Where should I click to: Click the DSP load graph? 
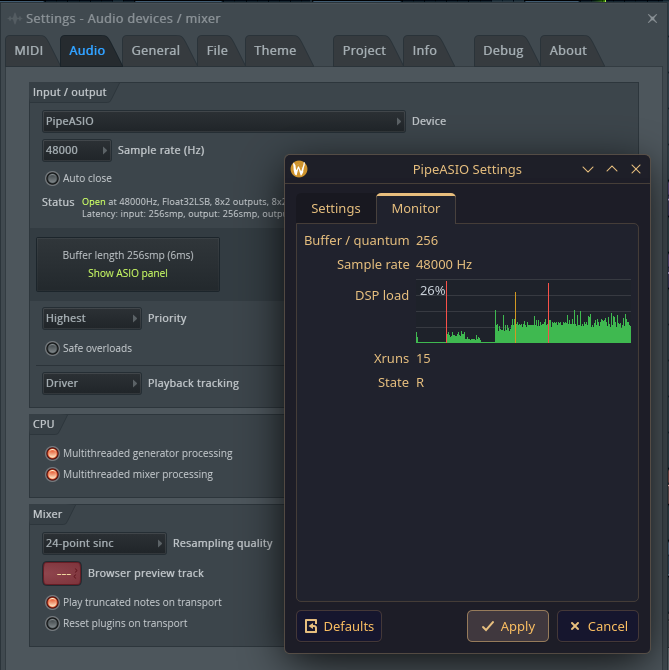coord(523,311)
